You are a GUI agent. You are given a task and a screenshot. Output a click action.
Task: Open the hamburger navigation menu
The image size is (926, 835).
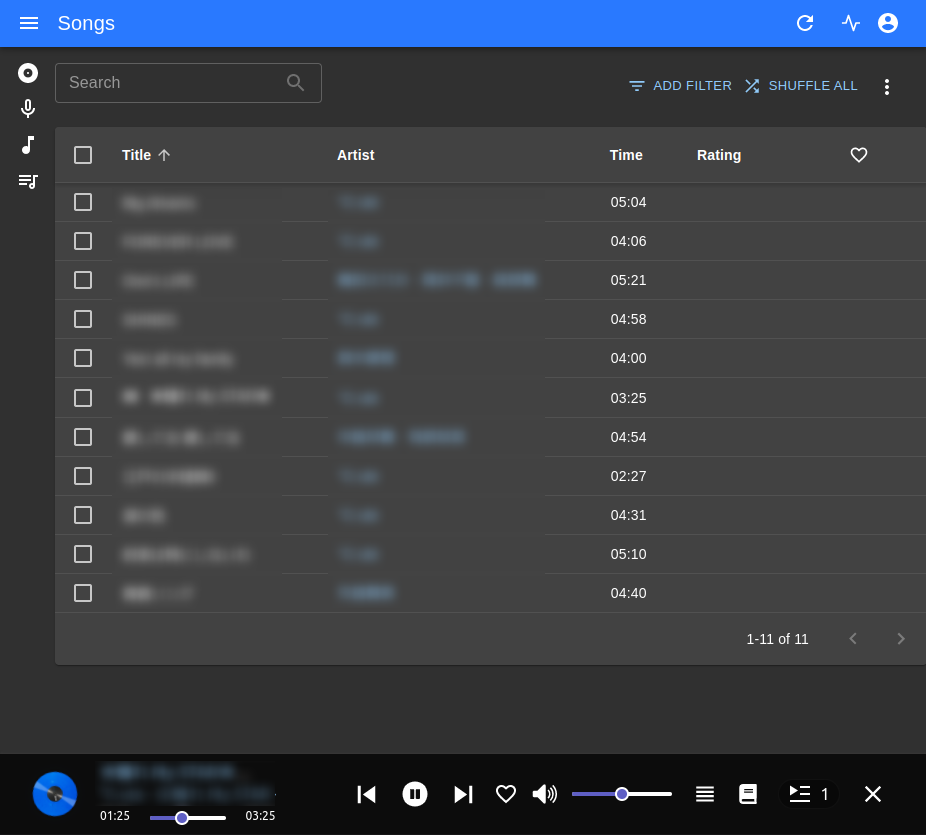coord(29,23)
